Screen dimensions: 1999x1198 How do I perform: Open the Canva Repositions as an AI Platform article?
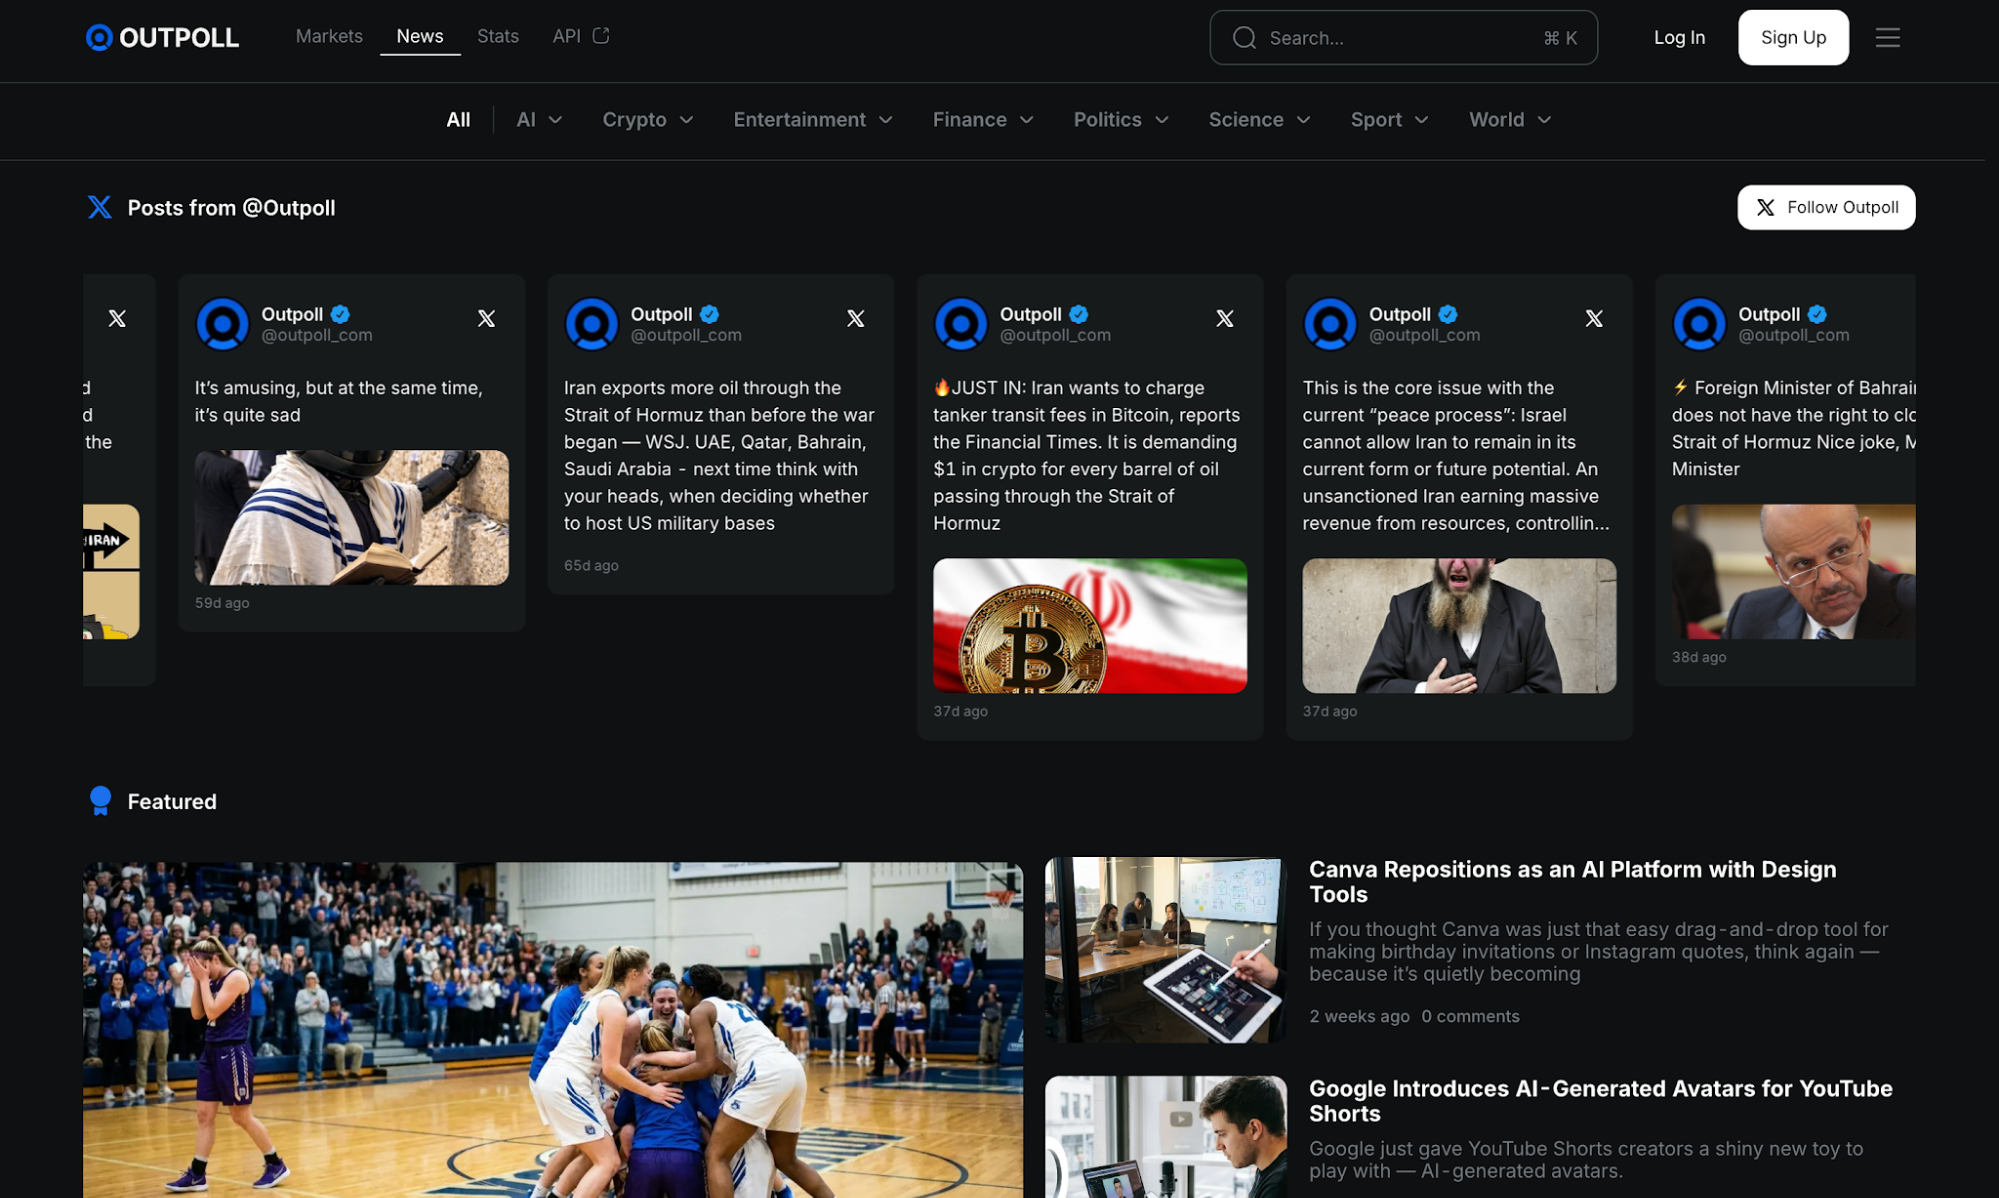point(1572,881)
